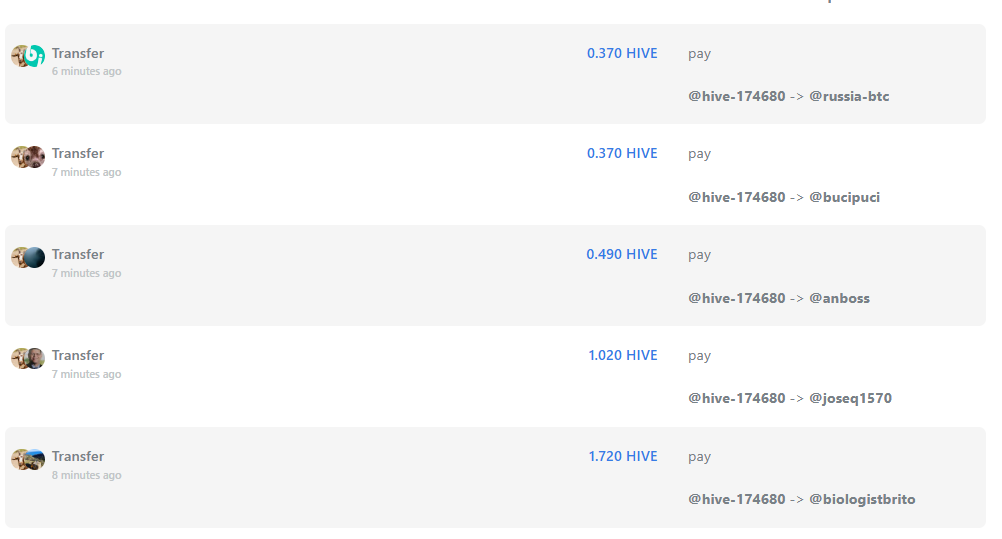Open the @biologistbrito account link
1002x539 pixels.
coord(862,499)
